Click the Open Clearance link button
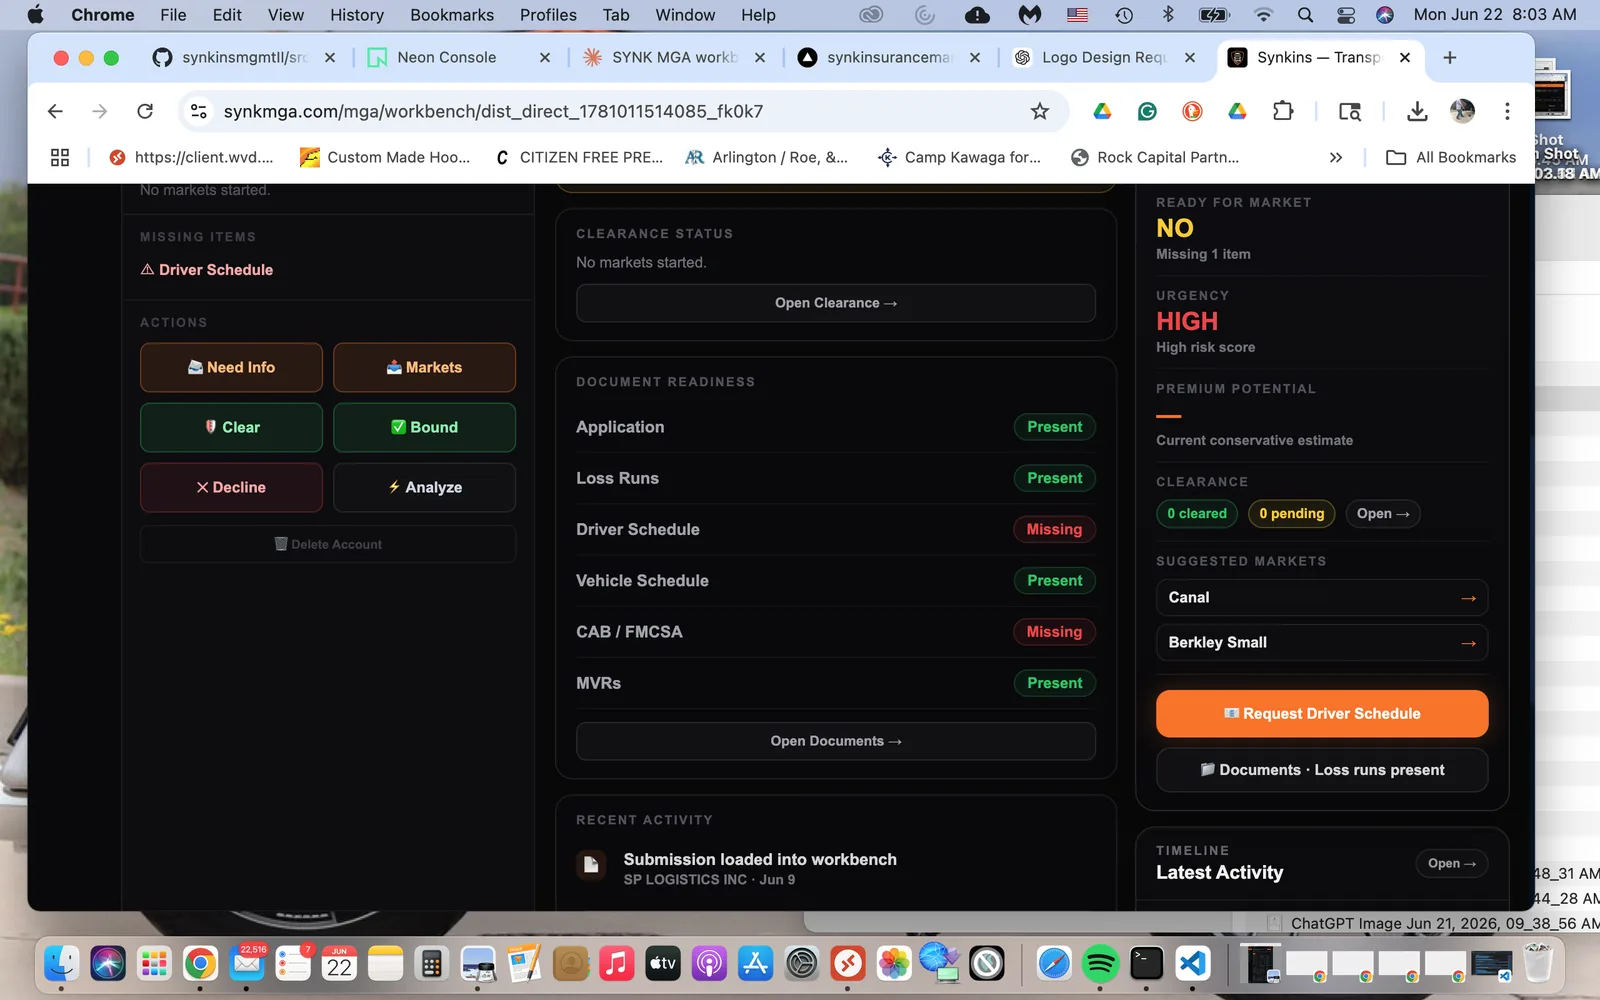 pos(836,303)
